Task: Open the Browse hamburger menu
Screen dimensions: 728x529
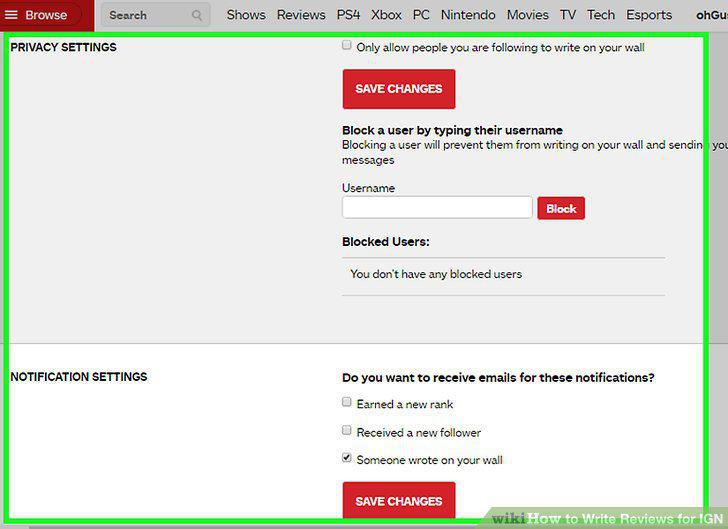Action: pos(36,15)
